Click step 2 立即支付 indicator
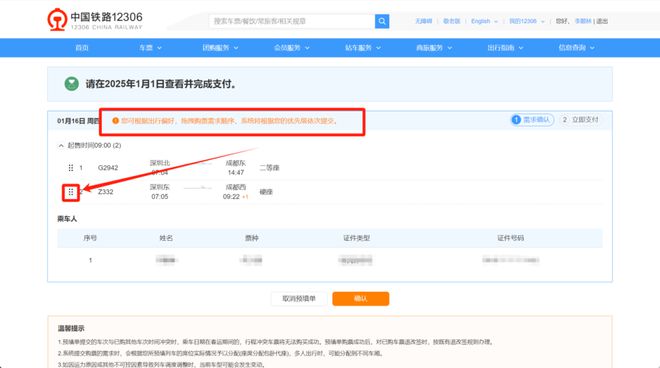Screen dimensions: 660x368 [580, 120]
